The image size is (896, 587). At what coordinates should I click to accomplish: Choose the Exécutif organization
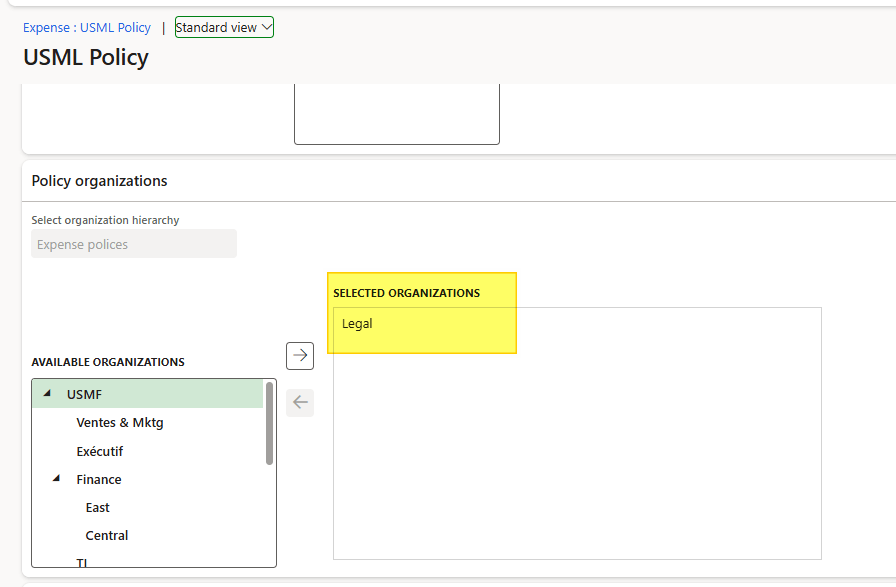tap(100, 451)
